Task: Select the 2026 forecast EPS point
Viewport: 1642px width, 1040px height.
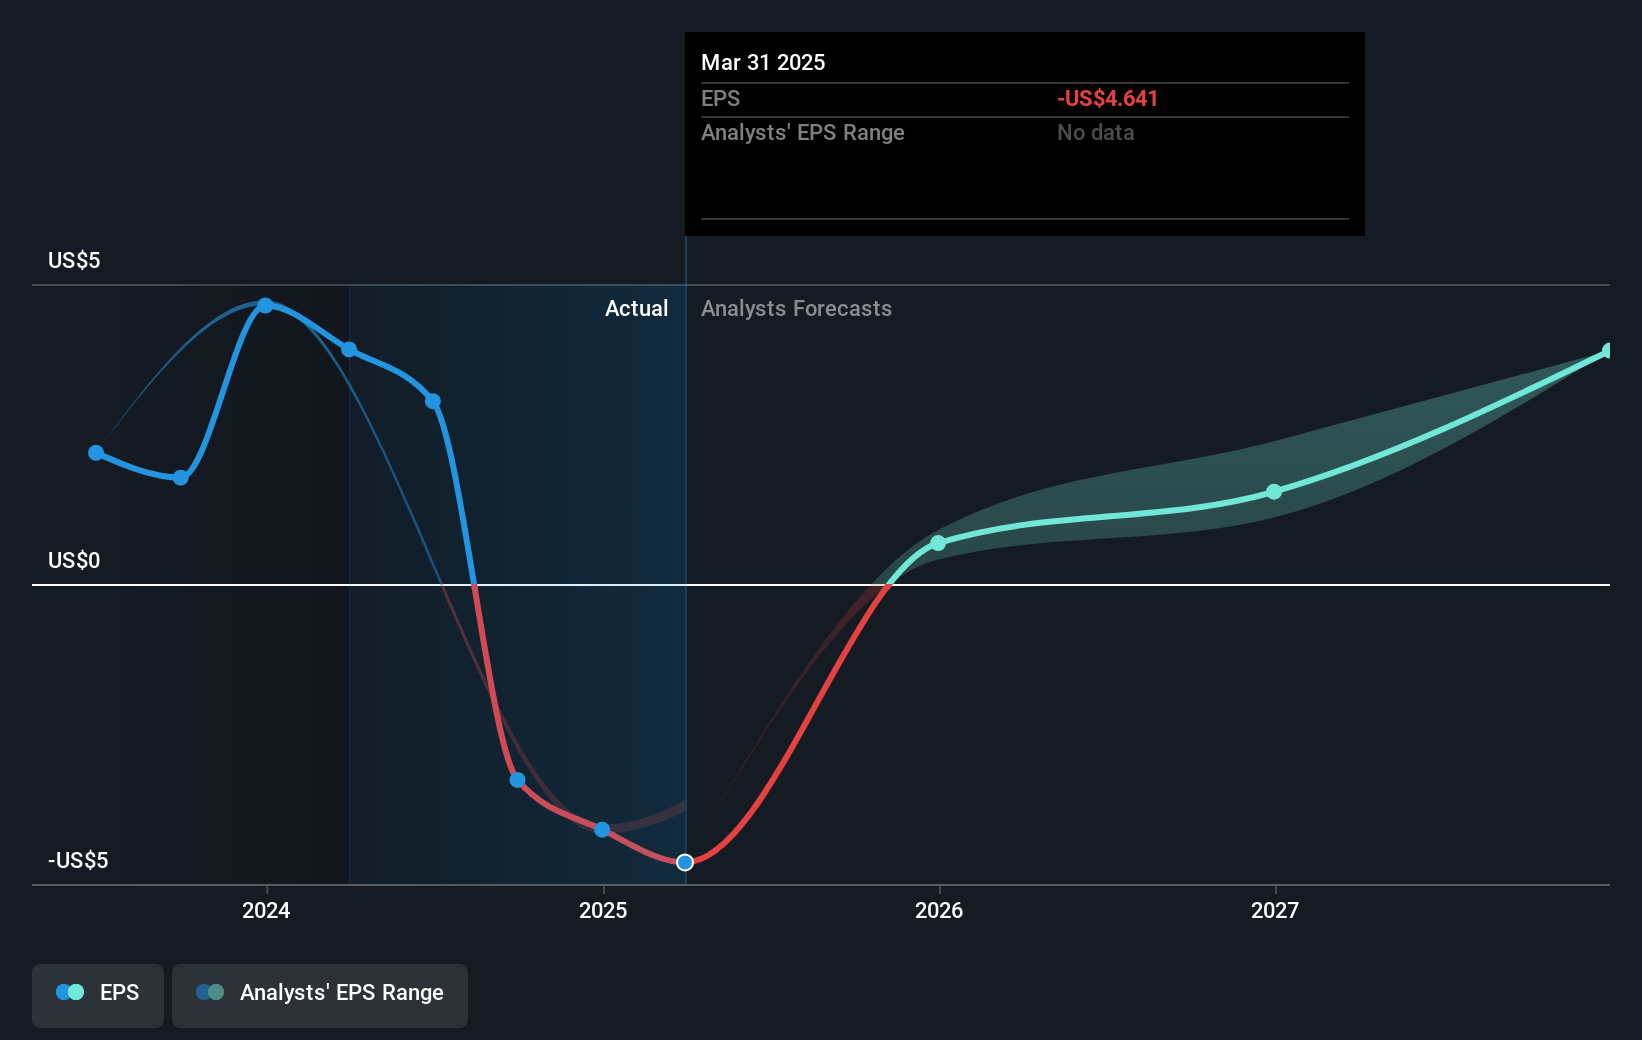Action: coord(938,543)
